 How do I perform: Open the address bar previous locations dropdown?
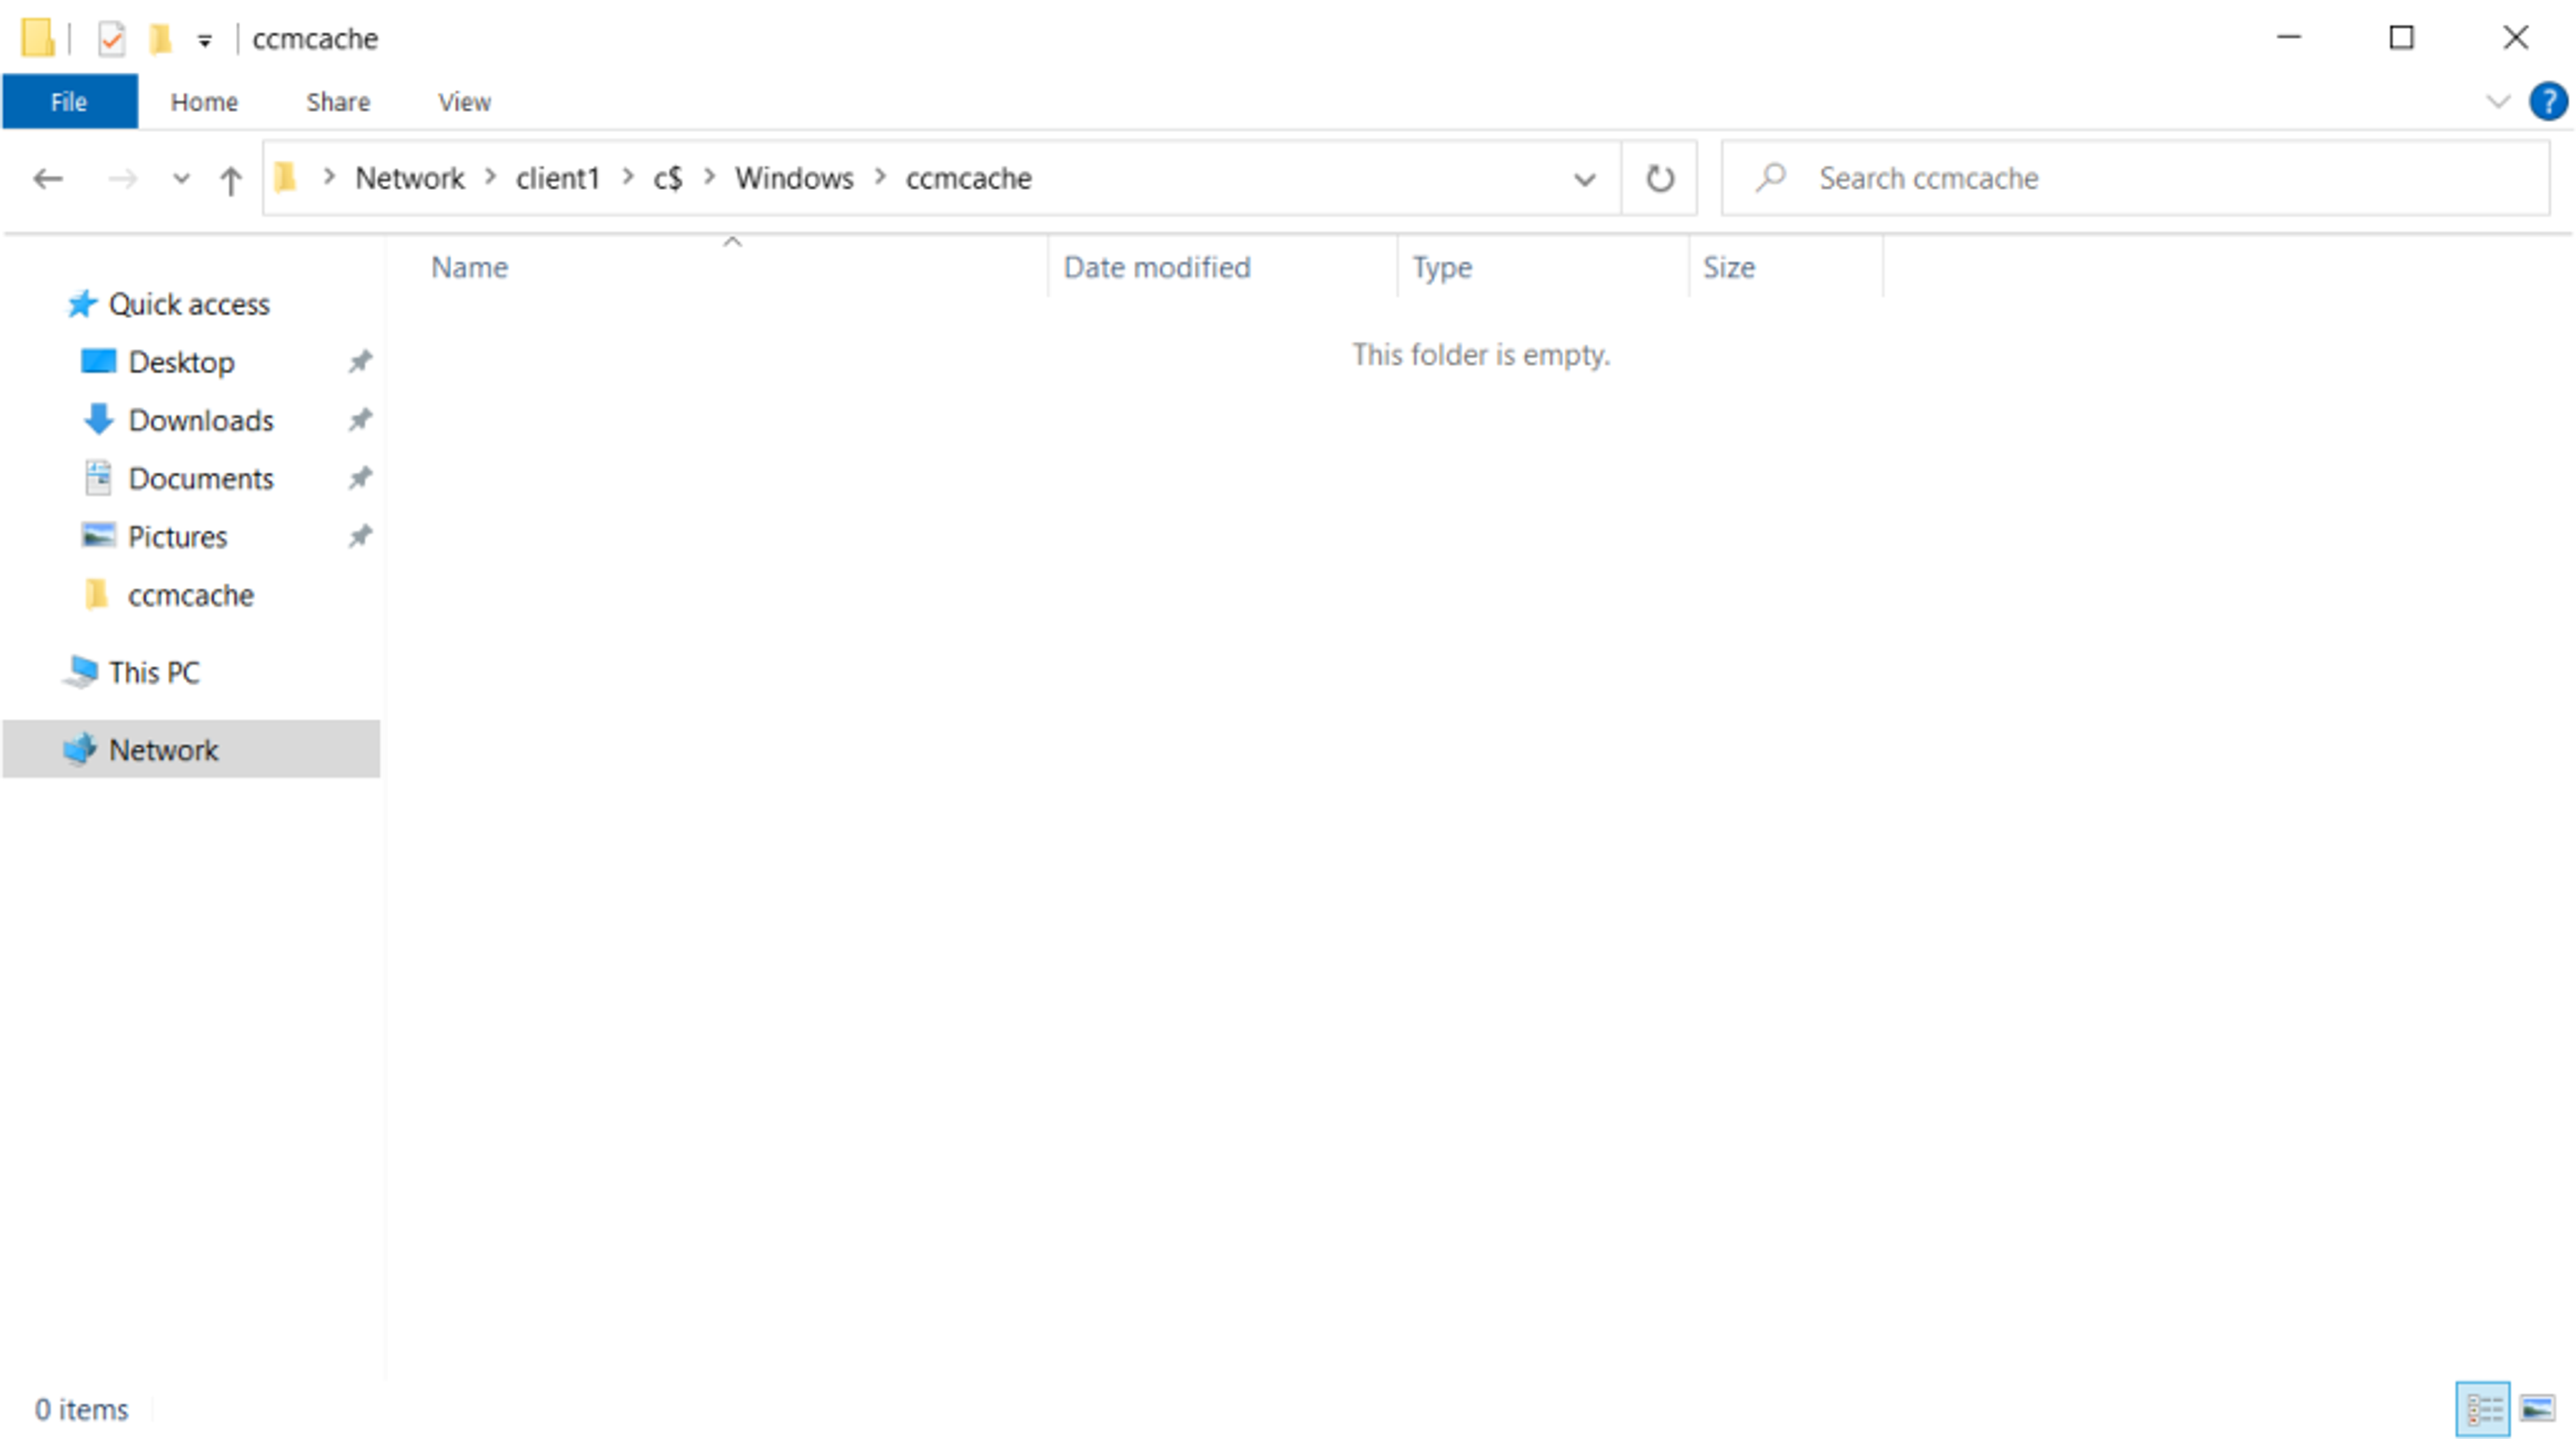[1584, 180]
